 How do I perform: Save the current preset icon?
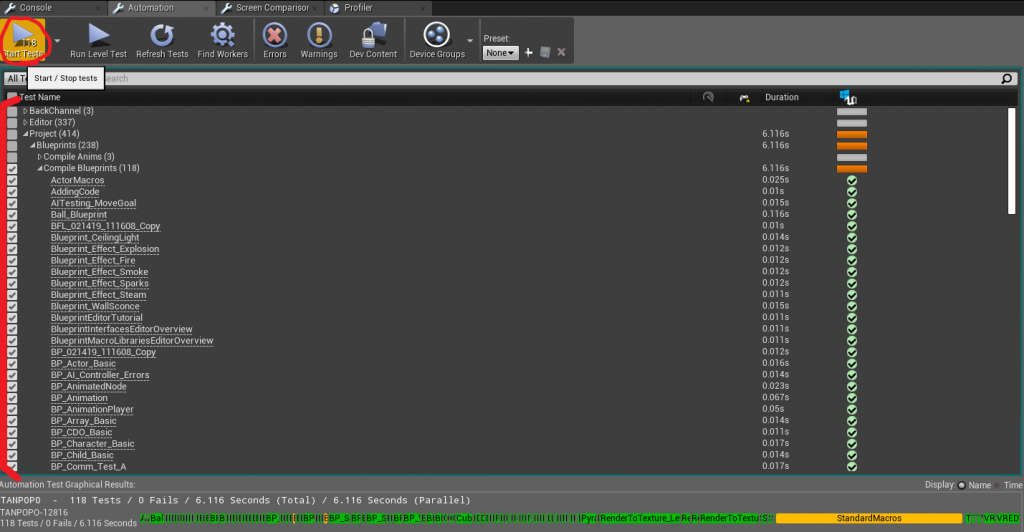545,53
